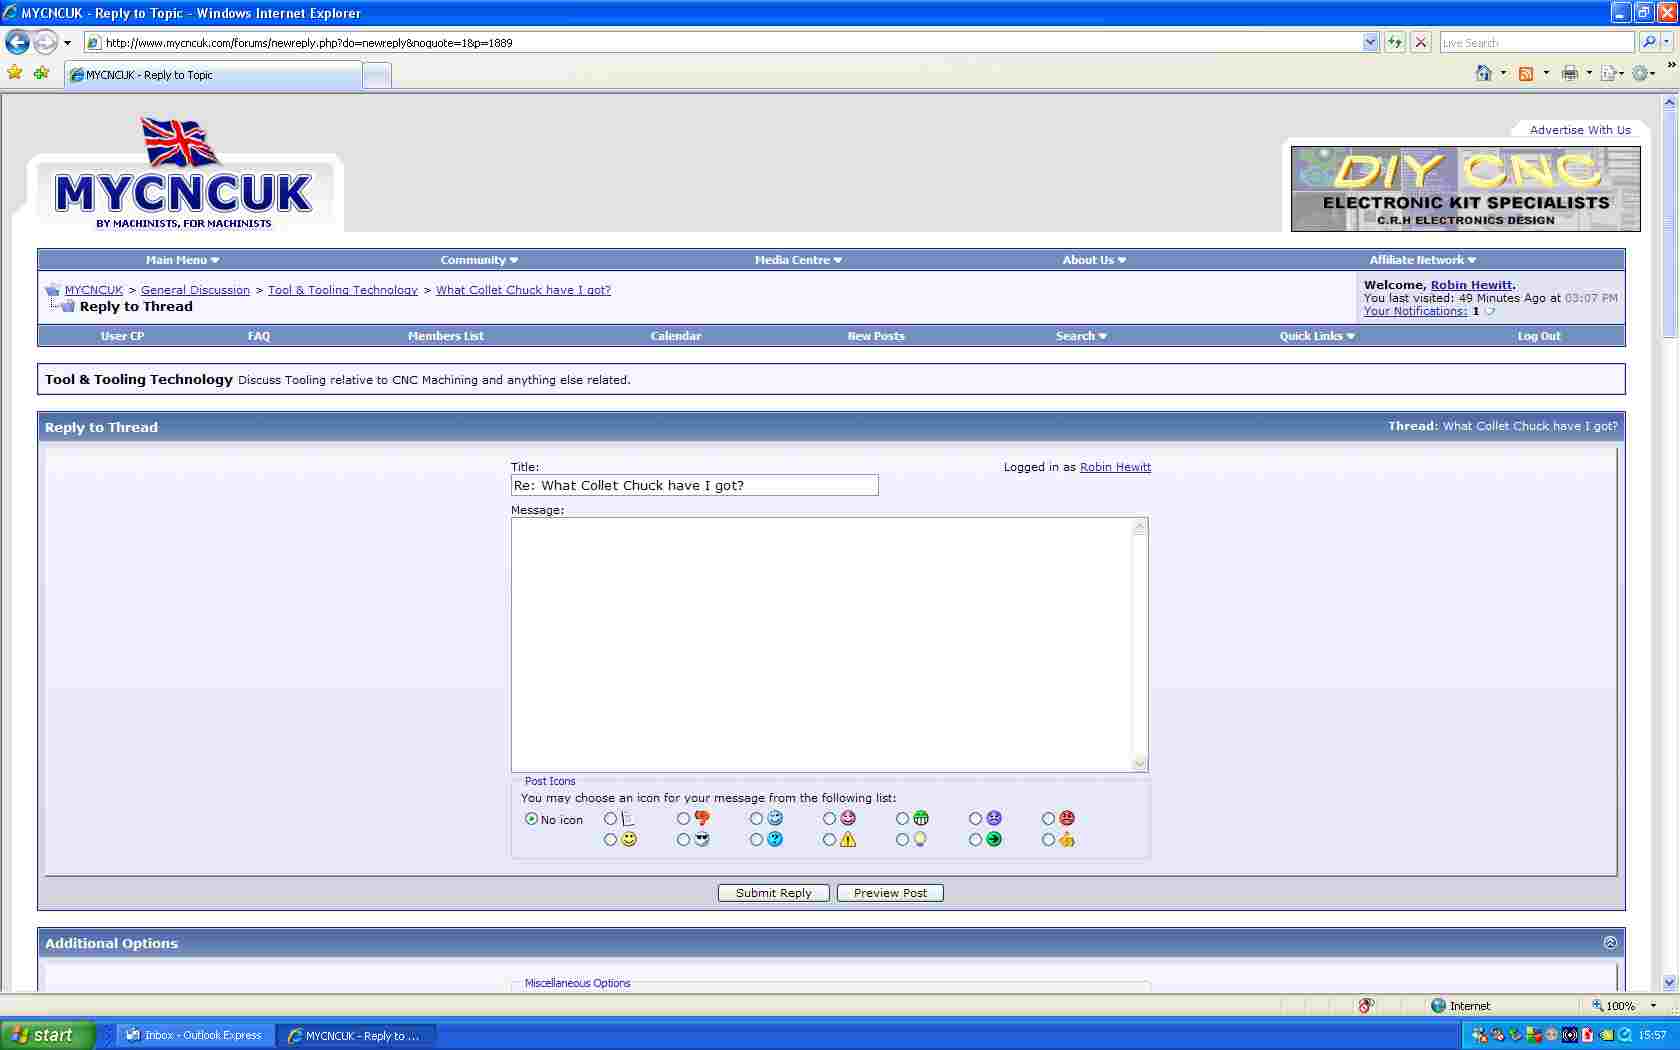Click the Windows Start button
The height and width of the screenshot is (1050, 1680).
point(47,1035)
